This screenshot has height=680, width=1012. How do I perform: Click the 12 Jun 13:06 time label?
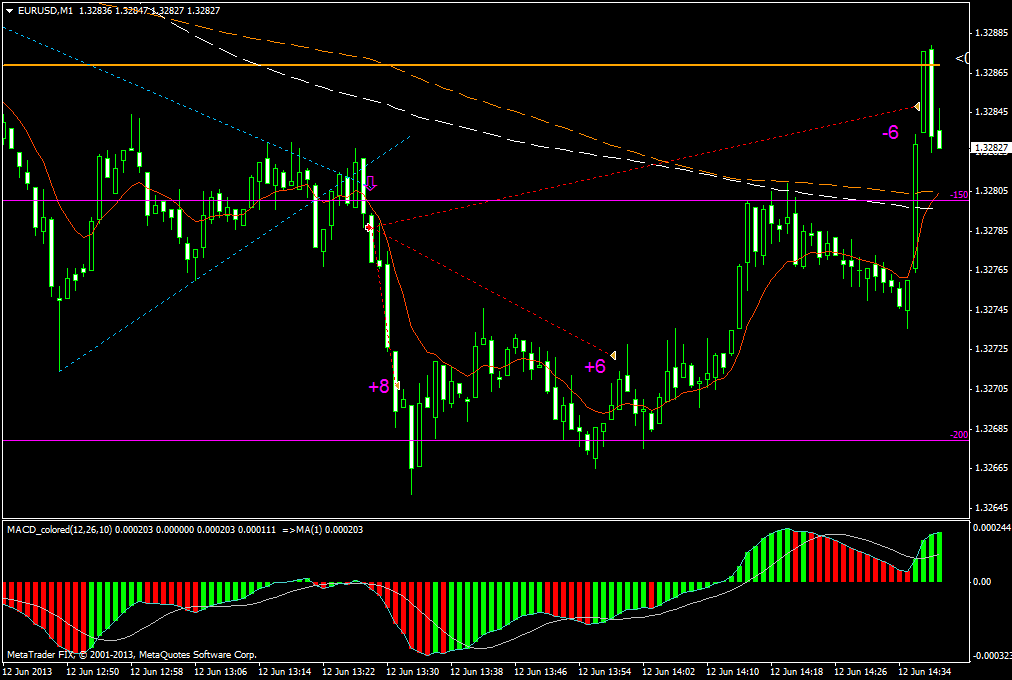[219, 672]
